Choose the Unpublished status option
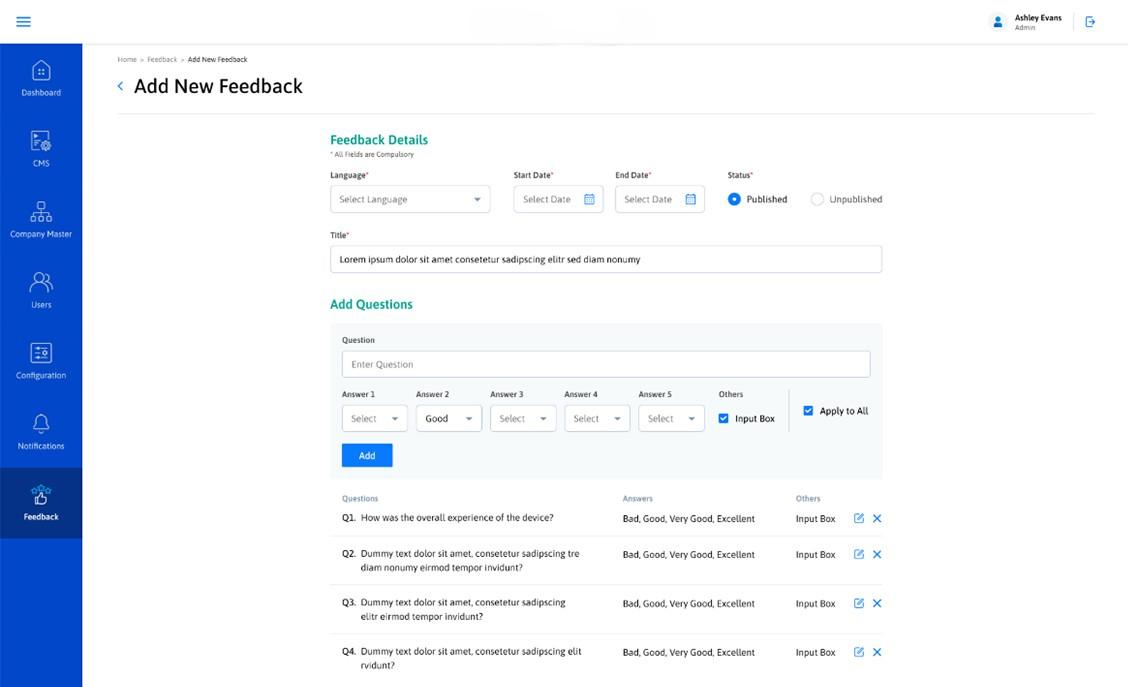The height and width of the screenshot is (687, 1128). pyautogui.click(x=816, y=198)
